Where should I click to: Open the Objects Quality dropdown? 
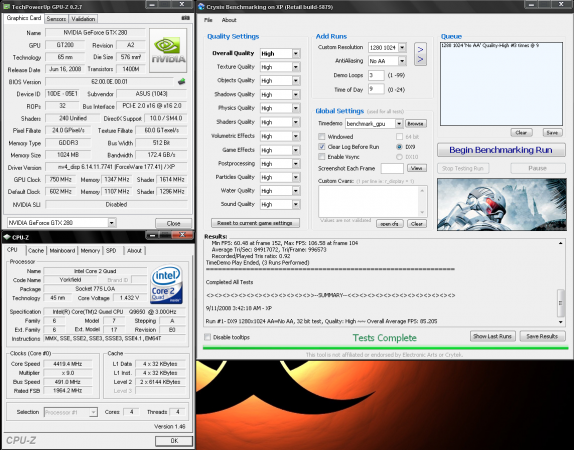[x=296, y=81]
